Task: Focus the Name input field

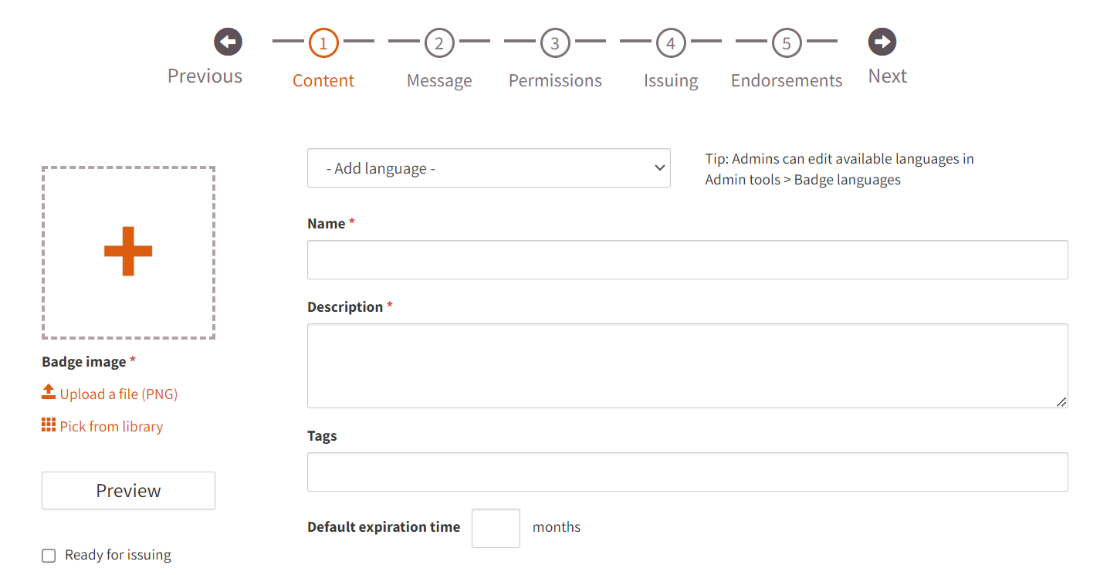Action: point(688,260)
